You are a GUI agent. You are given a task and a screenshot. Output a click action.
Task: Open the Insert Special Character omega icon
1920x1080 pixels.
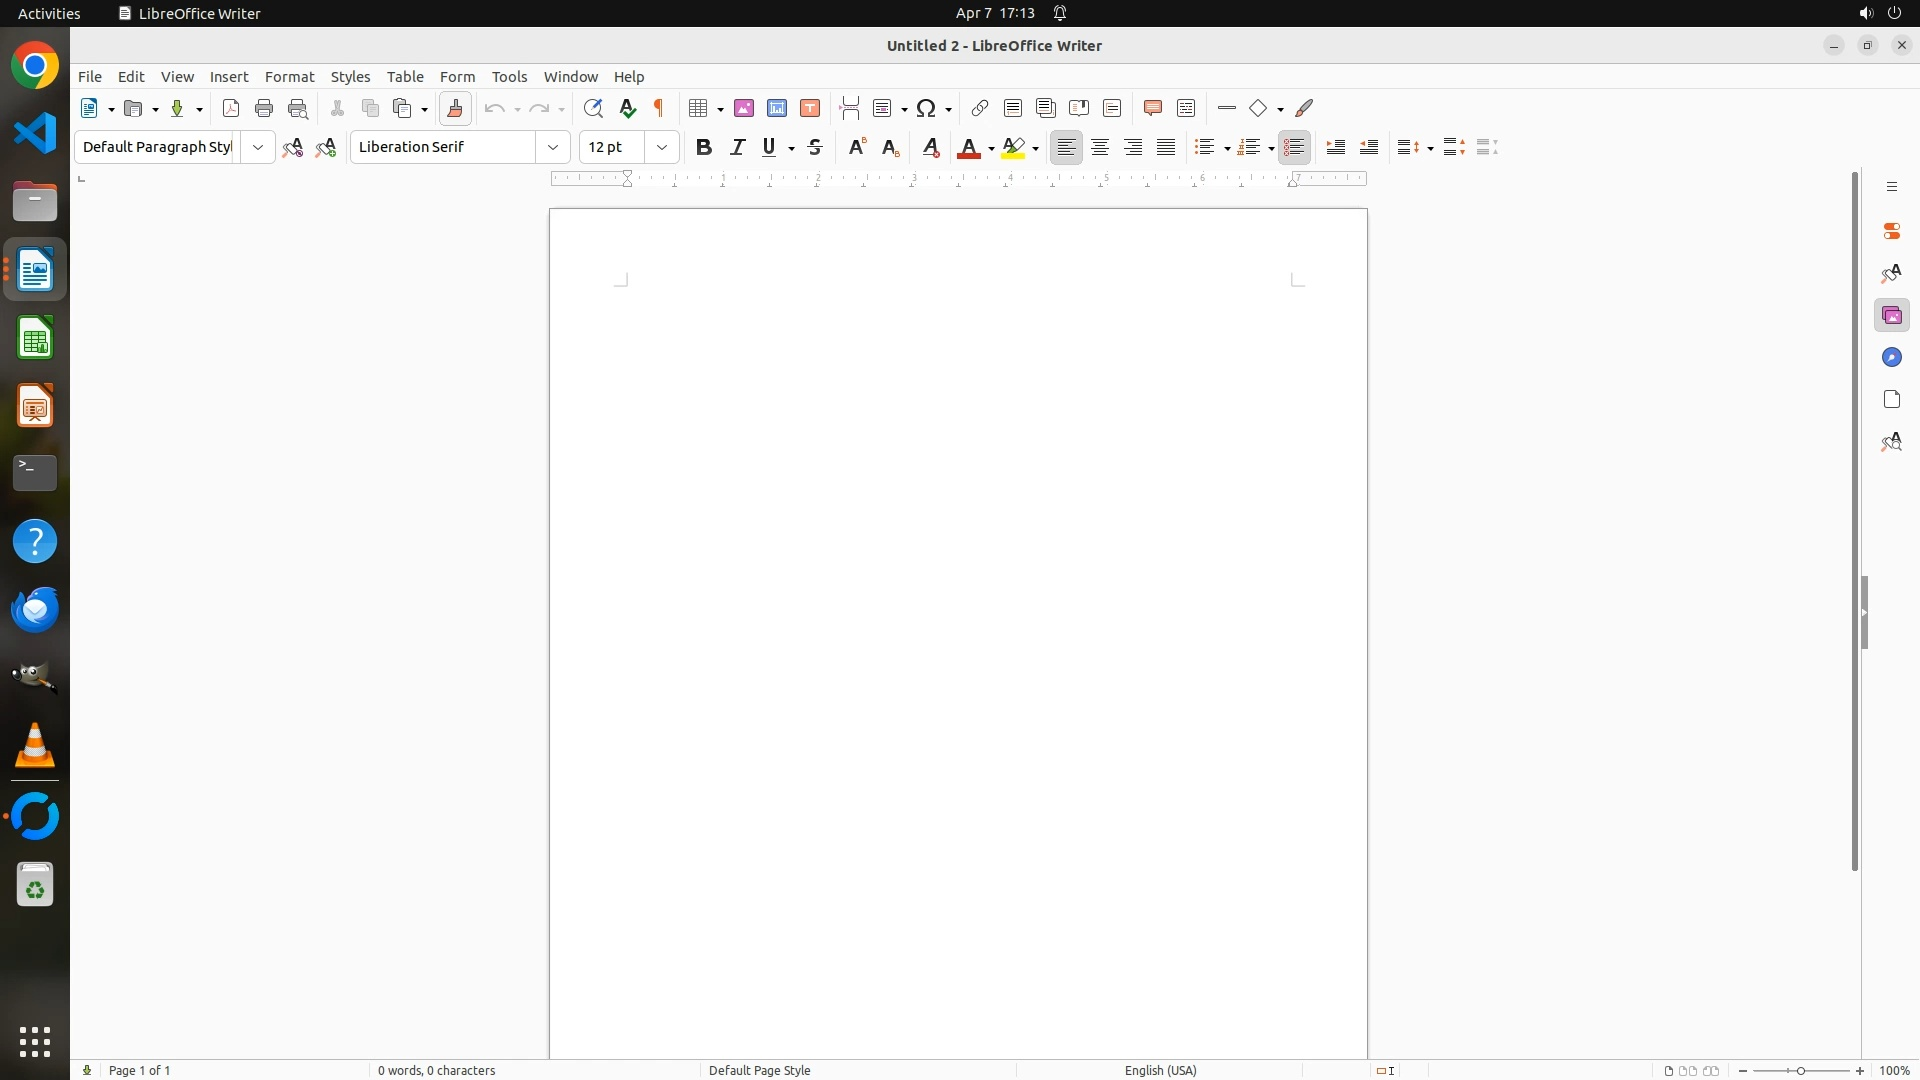(927, 108)
